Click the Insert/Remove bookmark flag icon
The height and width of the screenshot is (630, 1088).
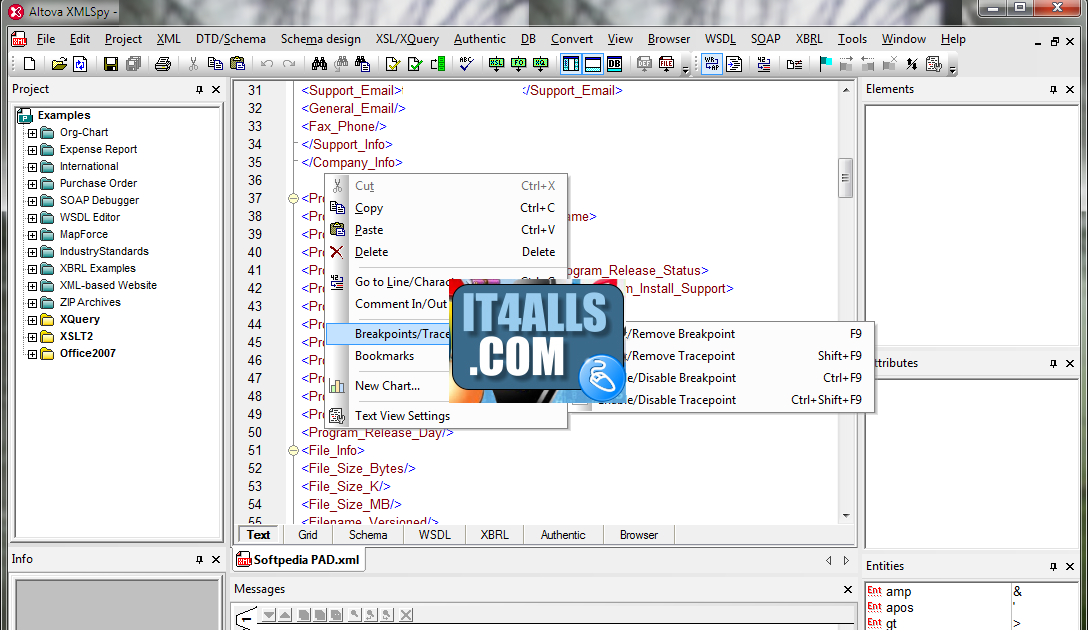tap(824, 64)
